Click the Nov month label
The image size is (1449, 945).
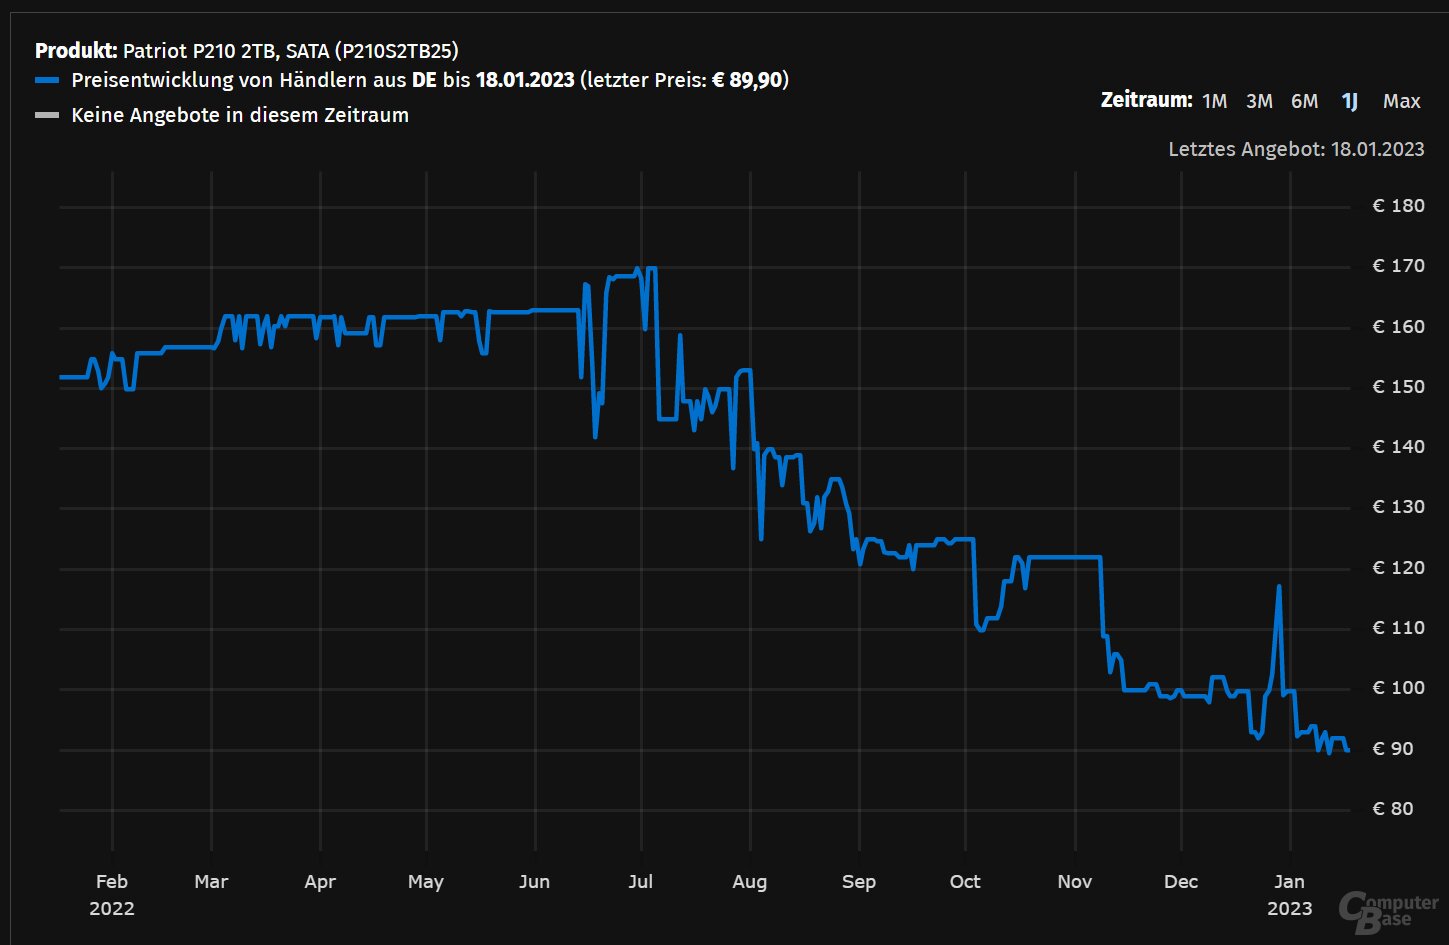click(1075, 882)
